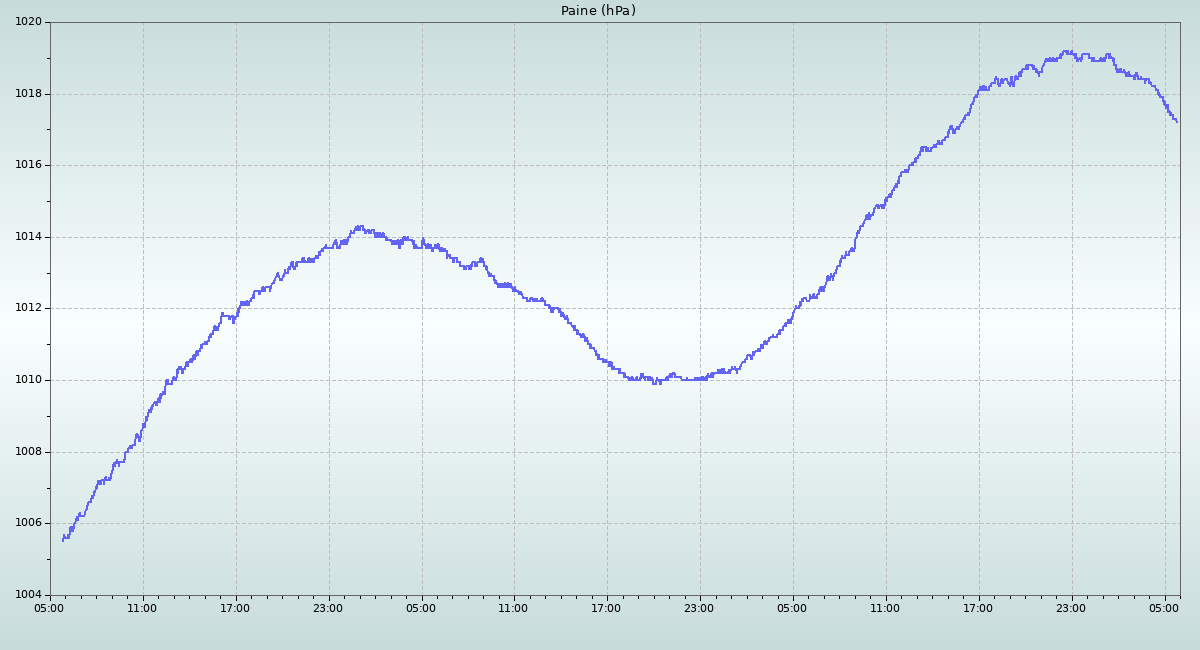This screenshot has height=650, width=1200.
Task: Select the 1018 y-axis label
Action: pyautogui.click(x=27, y=94)
